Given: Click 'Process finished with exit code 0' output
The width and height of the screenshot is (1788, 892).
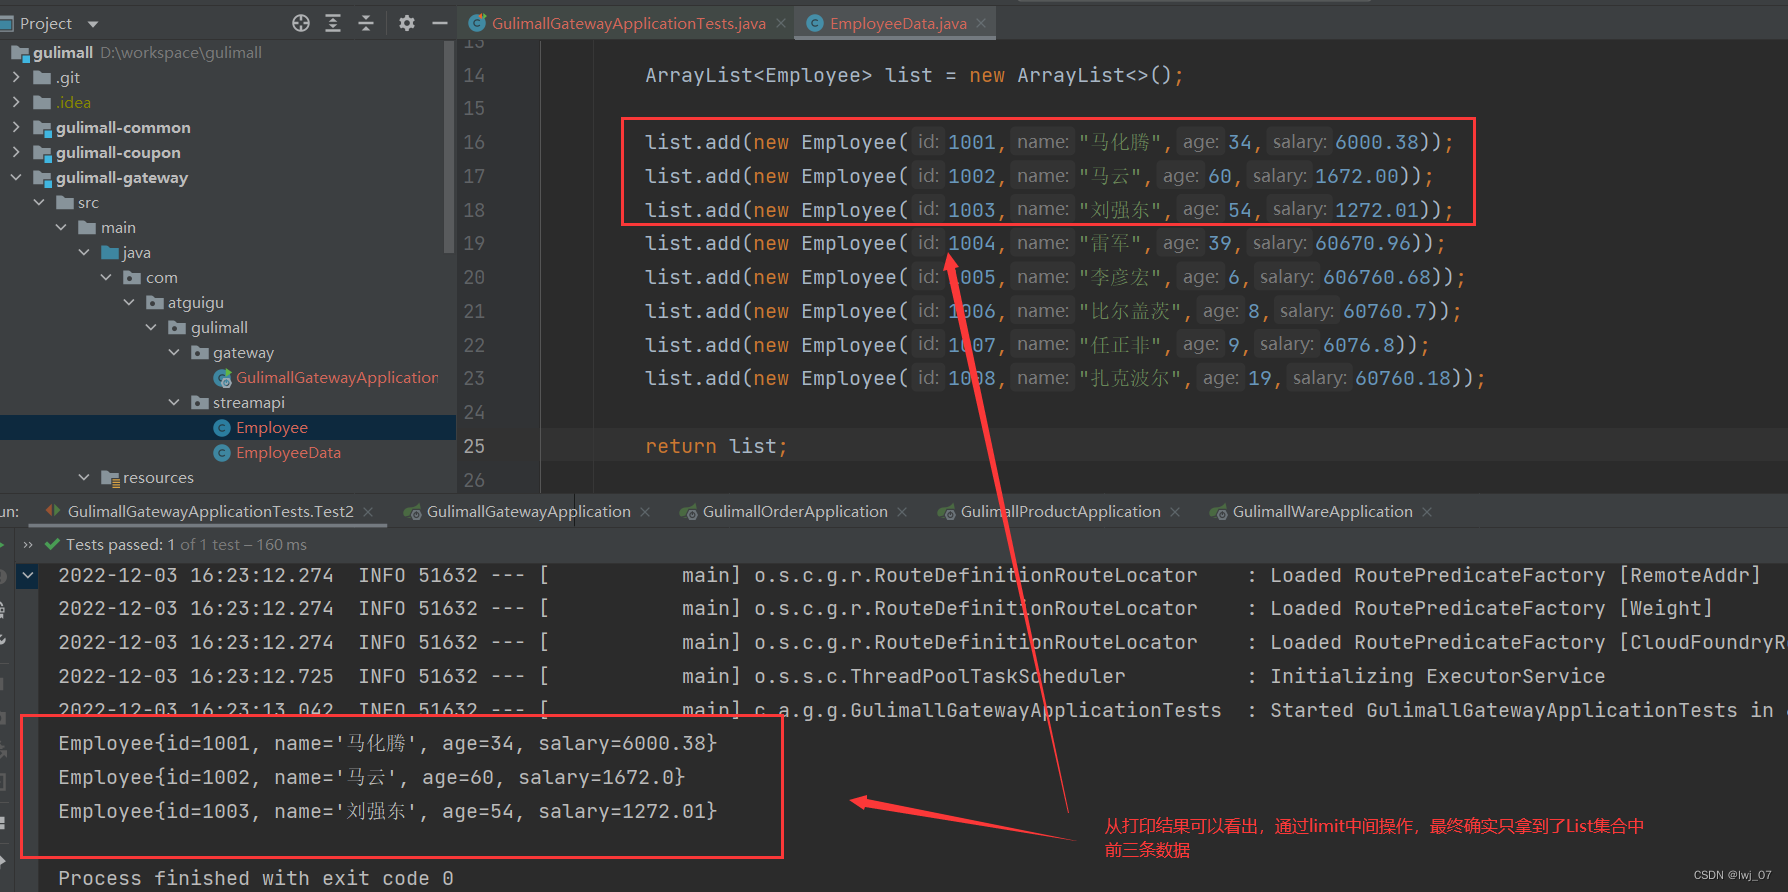Looking at the screenshot, I should click(256, 878).
